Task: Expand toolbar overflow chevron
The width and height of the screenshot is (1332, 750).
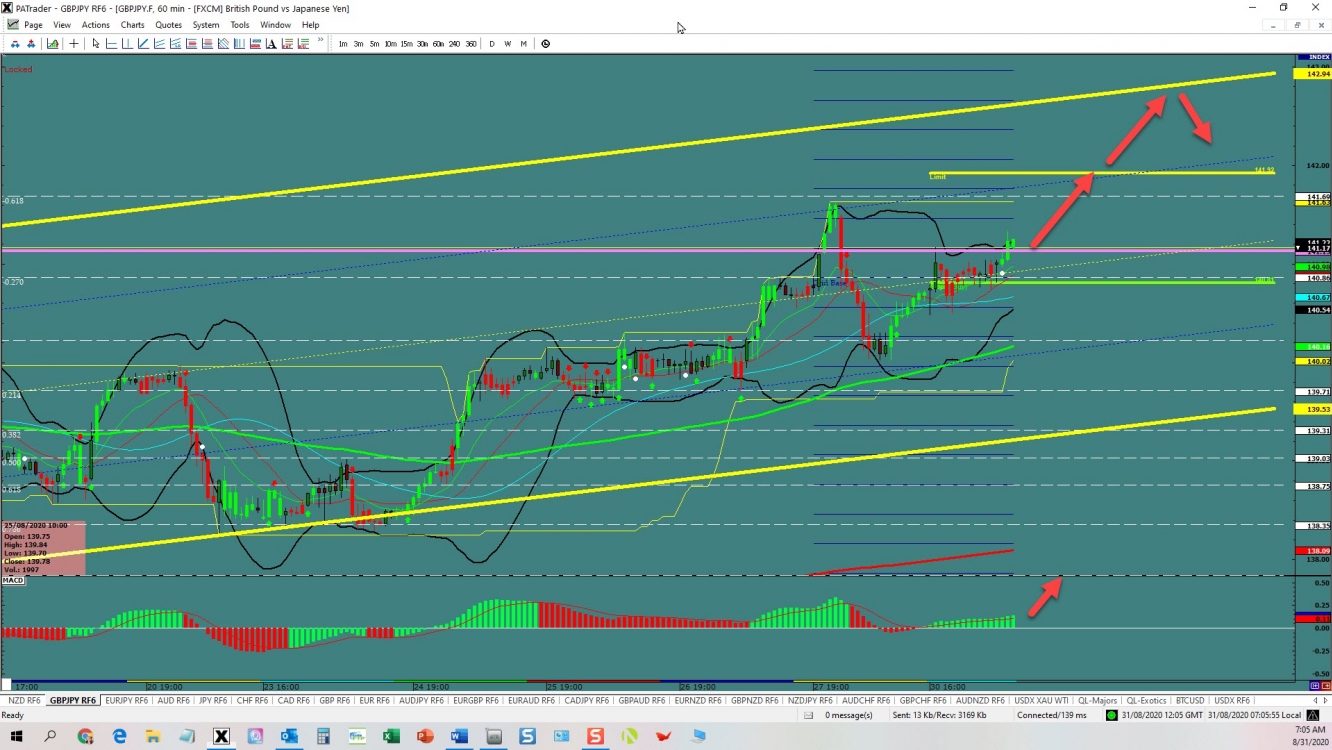Action: [320, 41]
